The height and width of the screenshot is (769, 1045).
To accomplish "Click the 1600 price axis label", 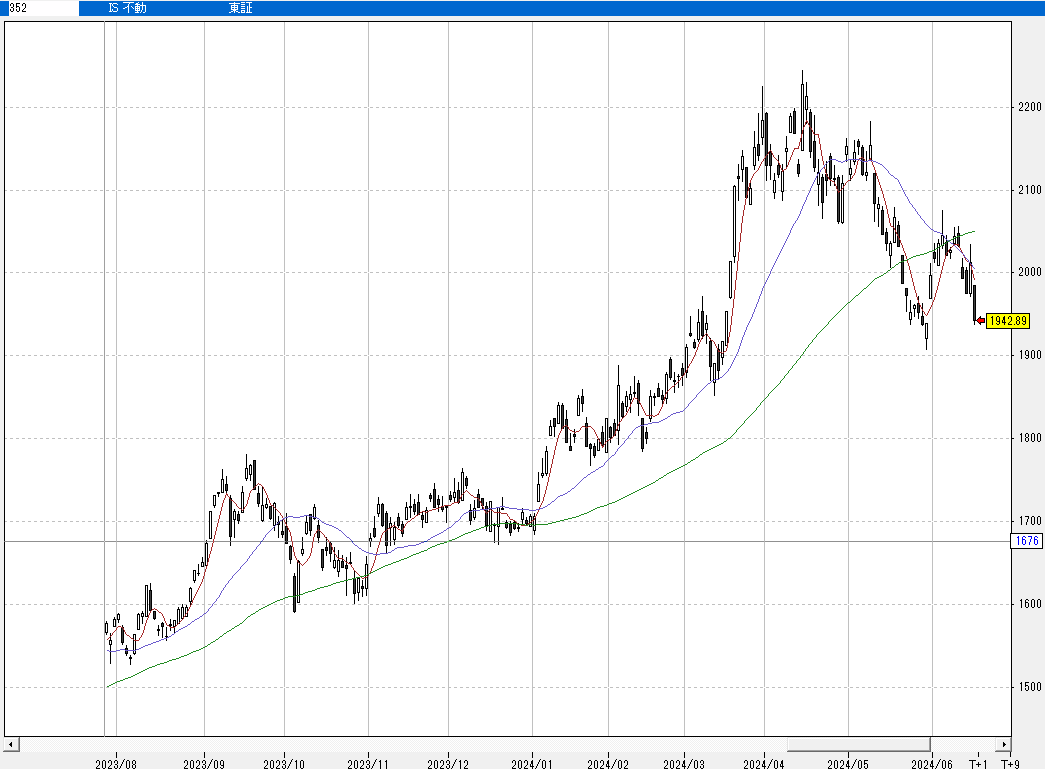I will (x=1030, y=604).
